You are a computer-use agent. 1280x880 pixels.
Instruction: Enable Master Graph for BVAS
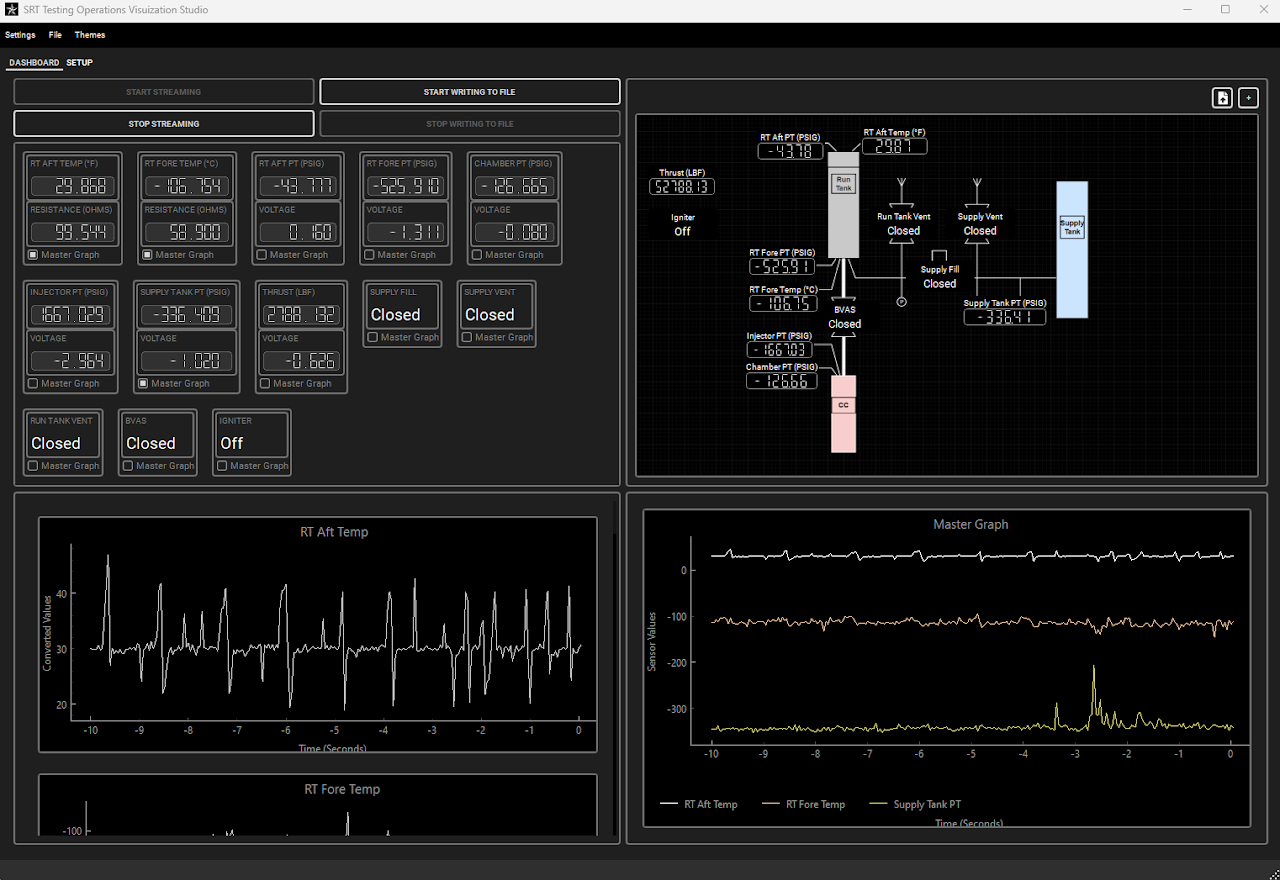pyautogui.click(x=128, y=466)
